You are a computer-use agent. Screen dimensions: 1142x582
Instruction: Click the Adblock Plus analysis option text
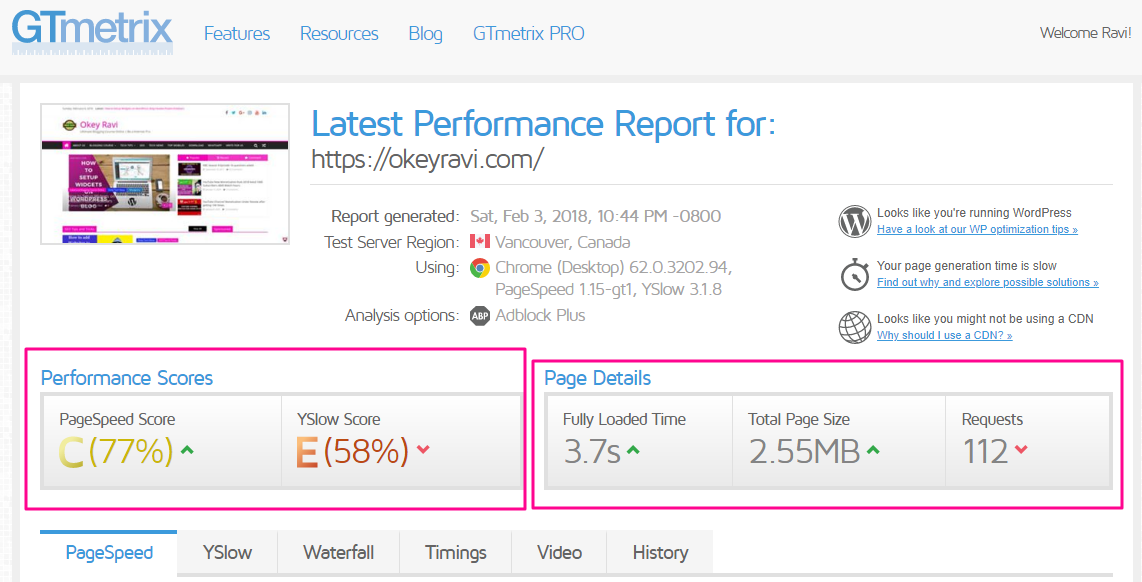(x=540, y=315)
